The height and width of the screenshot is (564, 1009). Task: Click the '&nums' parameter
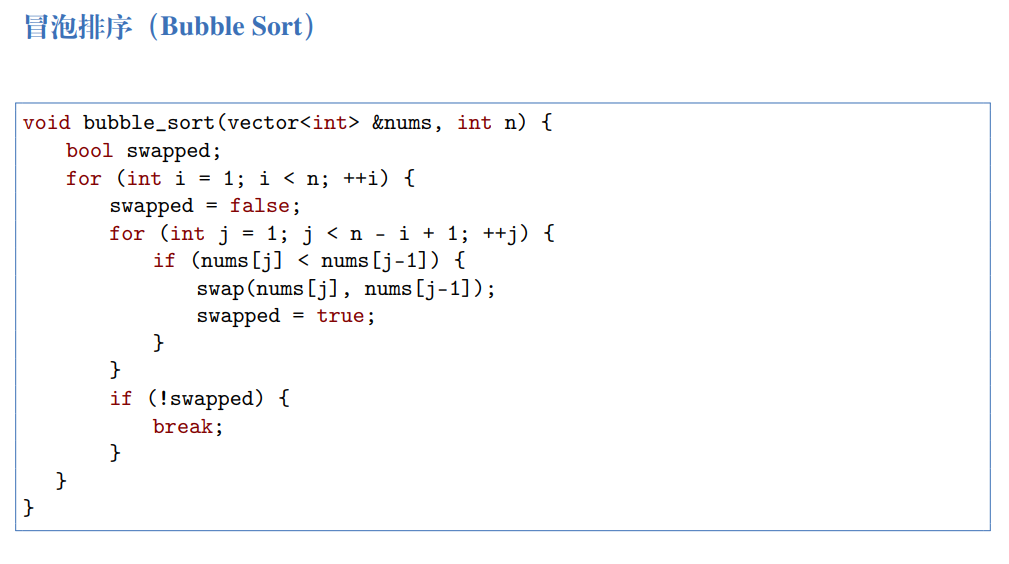click(x=401, y=123)
